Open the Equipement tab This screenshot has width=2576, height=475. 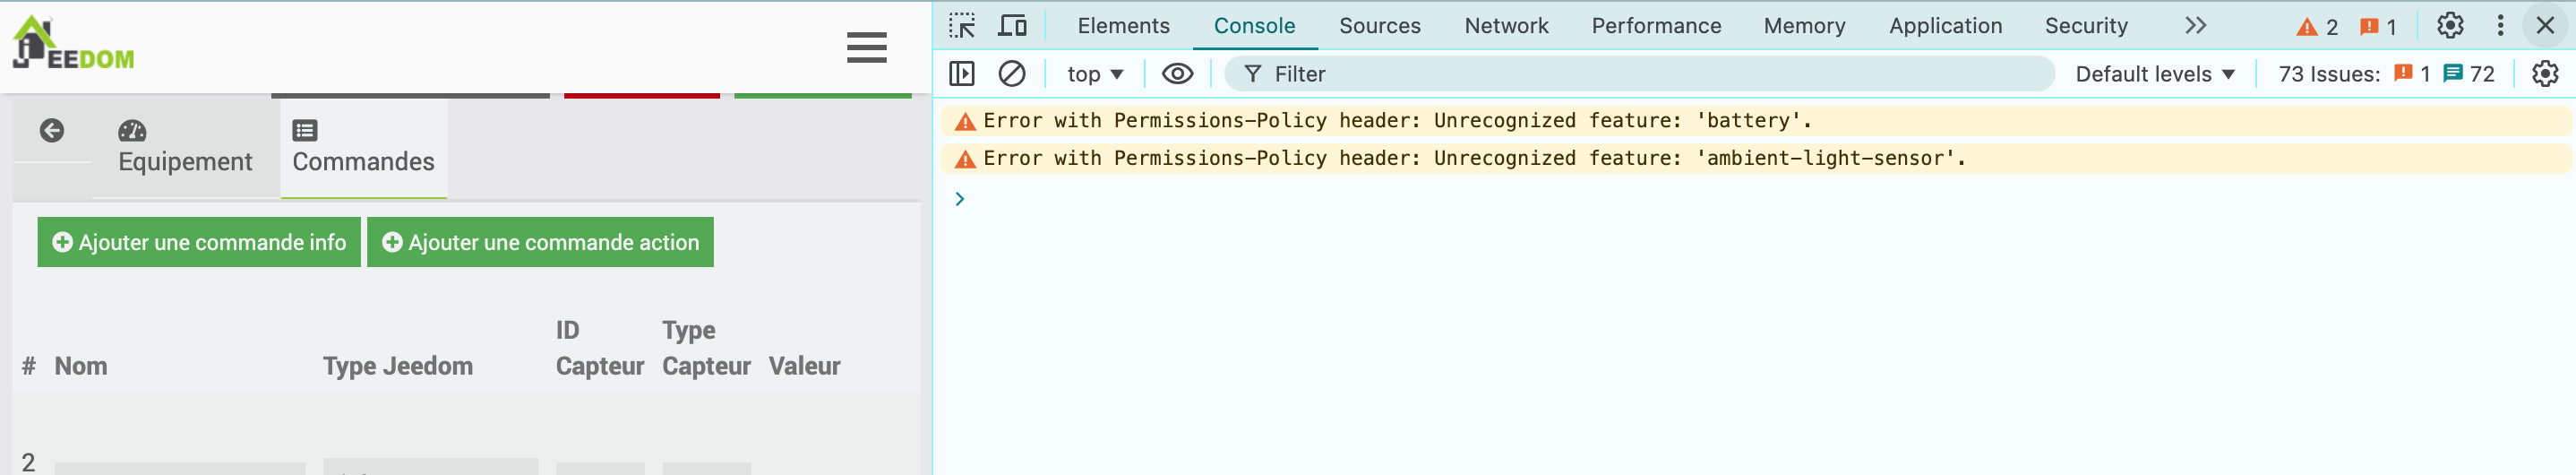coord(185,147)
